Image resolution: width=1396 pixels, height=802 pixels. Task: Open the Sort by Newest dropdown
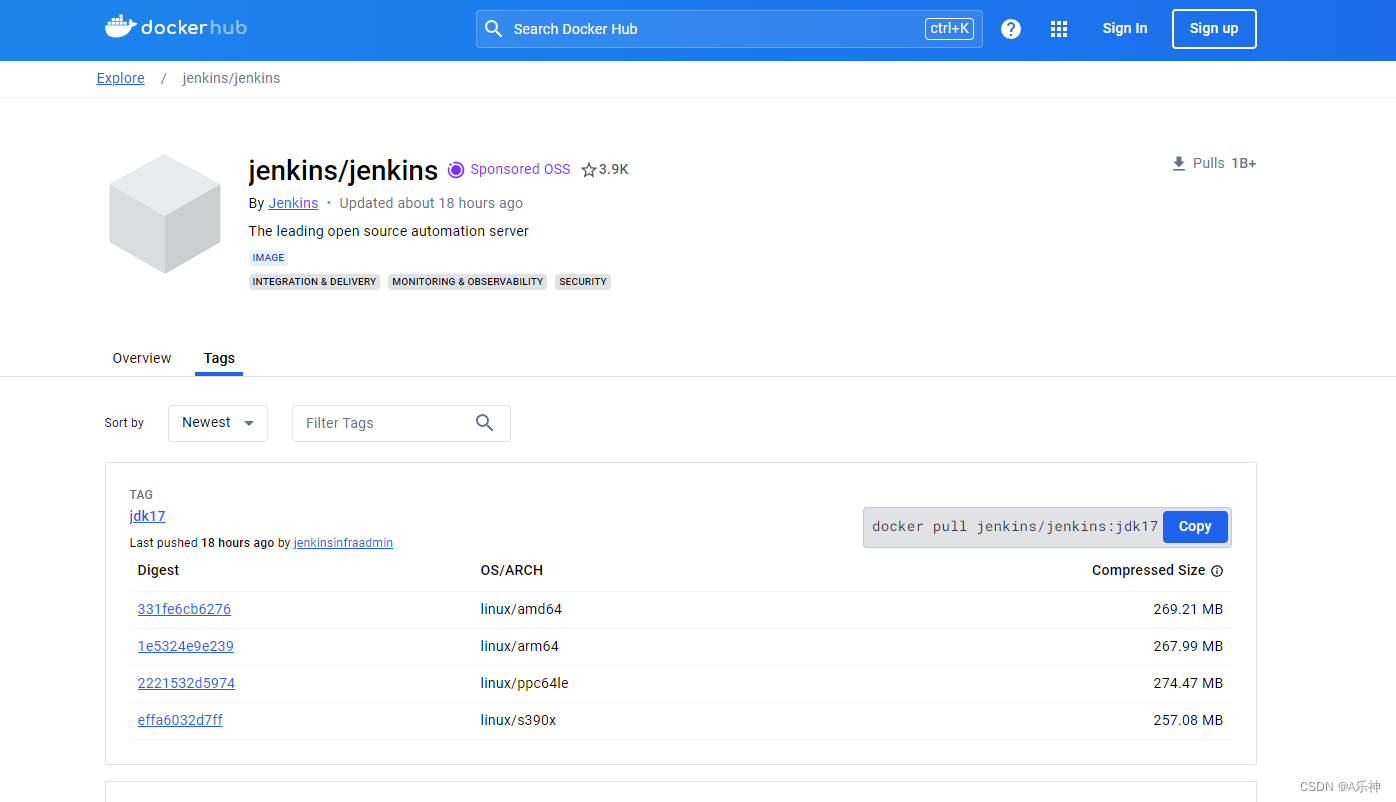[x=217, y=423]
